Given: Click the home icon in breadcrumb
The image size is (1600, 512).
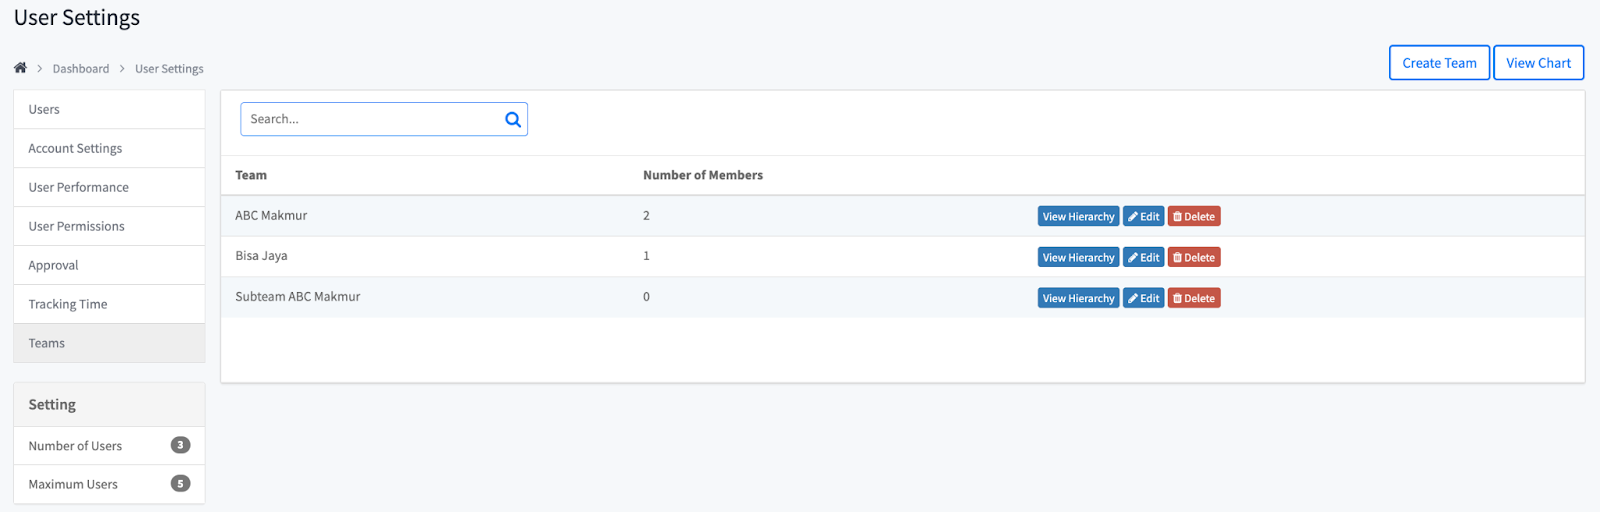Looking at the screenshot, I should (20, 68).
